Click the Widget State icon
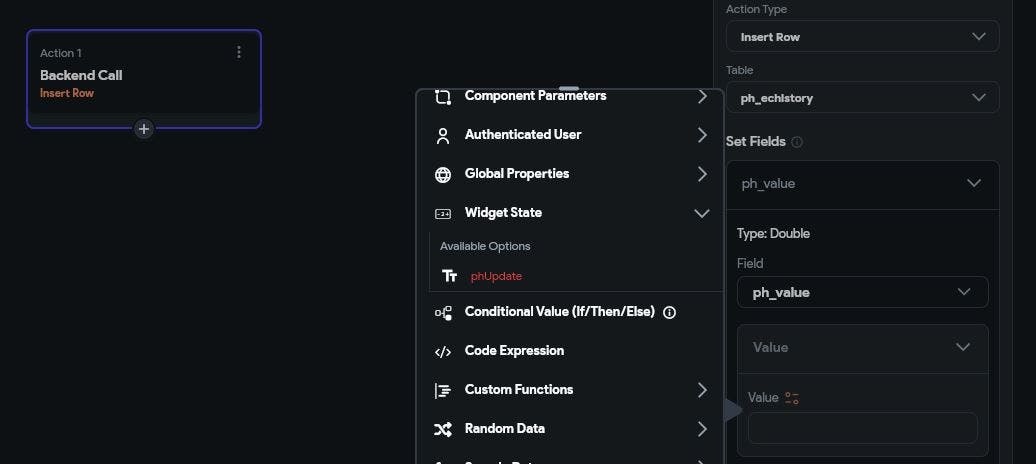This screenshot has height=464, width=1036. pos(443,213)
